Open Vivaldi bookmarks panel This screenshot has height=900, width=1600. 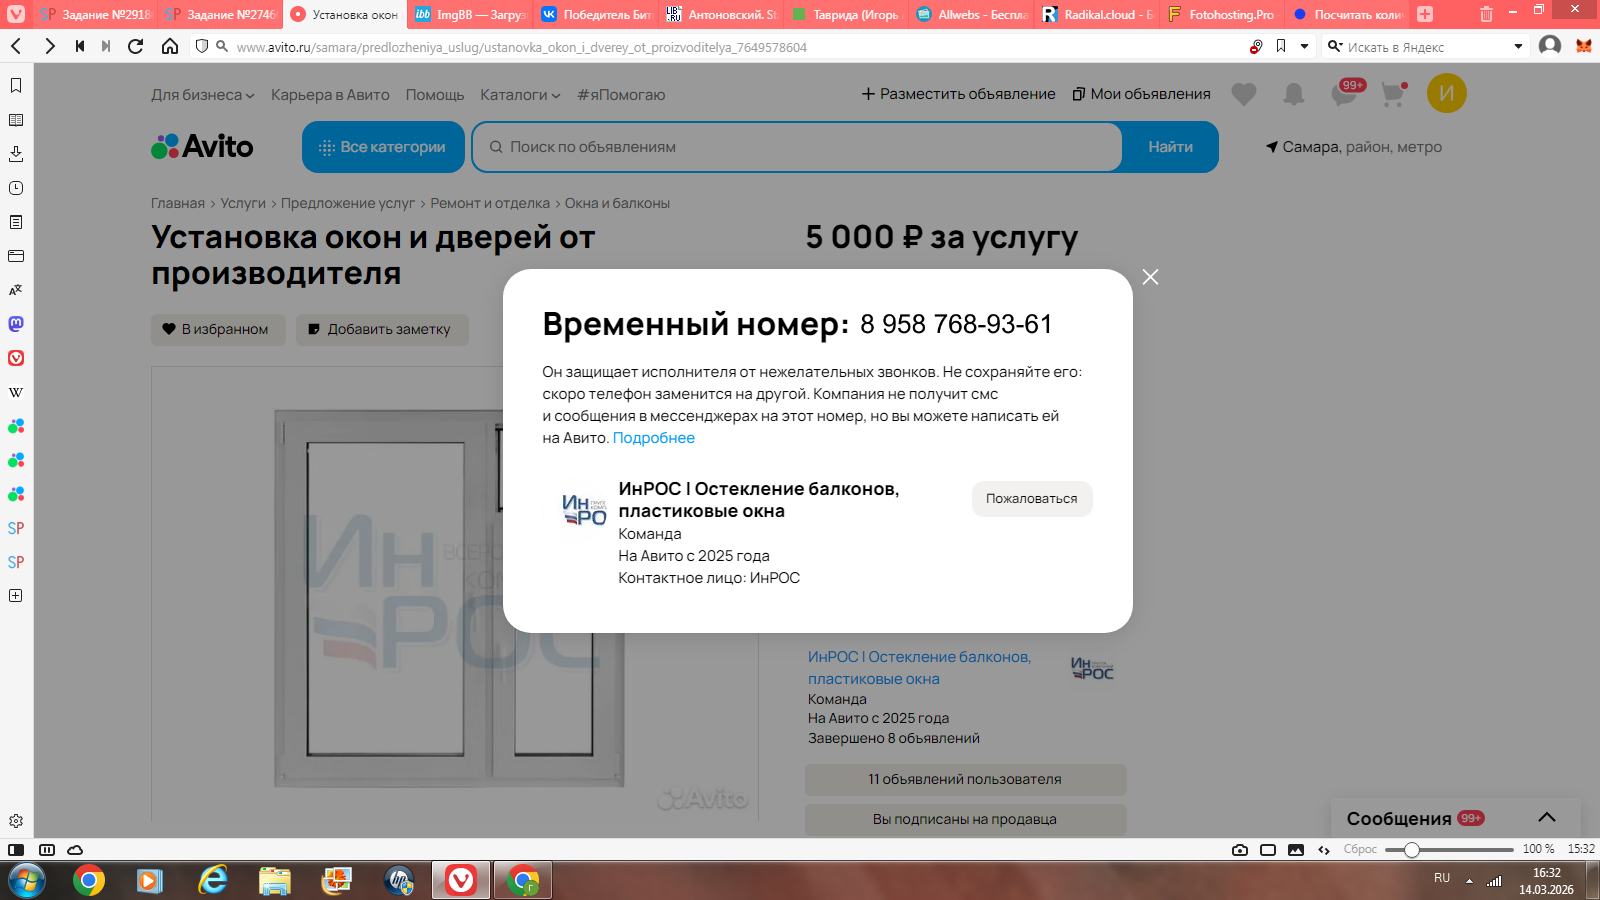coord(16,86)
